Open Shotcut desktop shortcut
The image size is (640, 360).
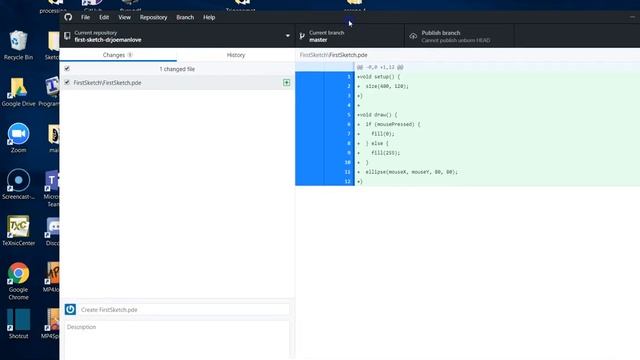pos(18,324)
